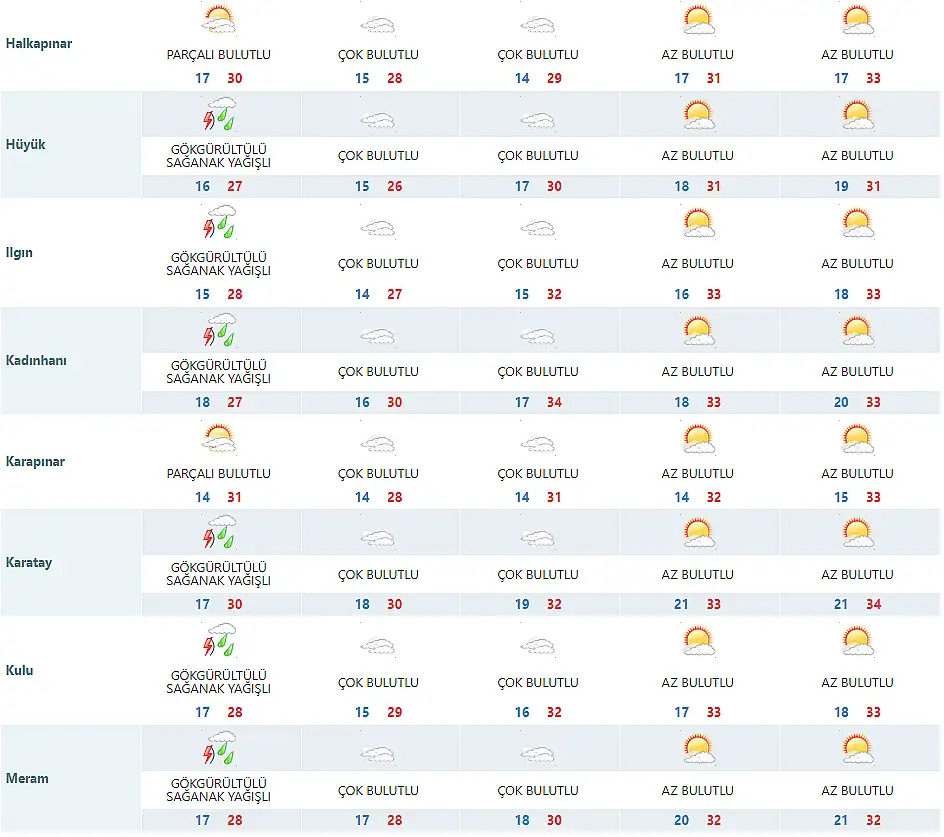Select the partly cloudy icon for Karapınar
The image size is (944, 837).
coord(218,439)
